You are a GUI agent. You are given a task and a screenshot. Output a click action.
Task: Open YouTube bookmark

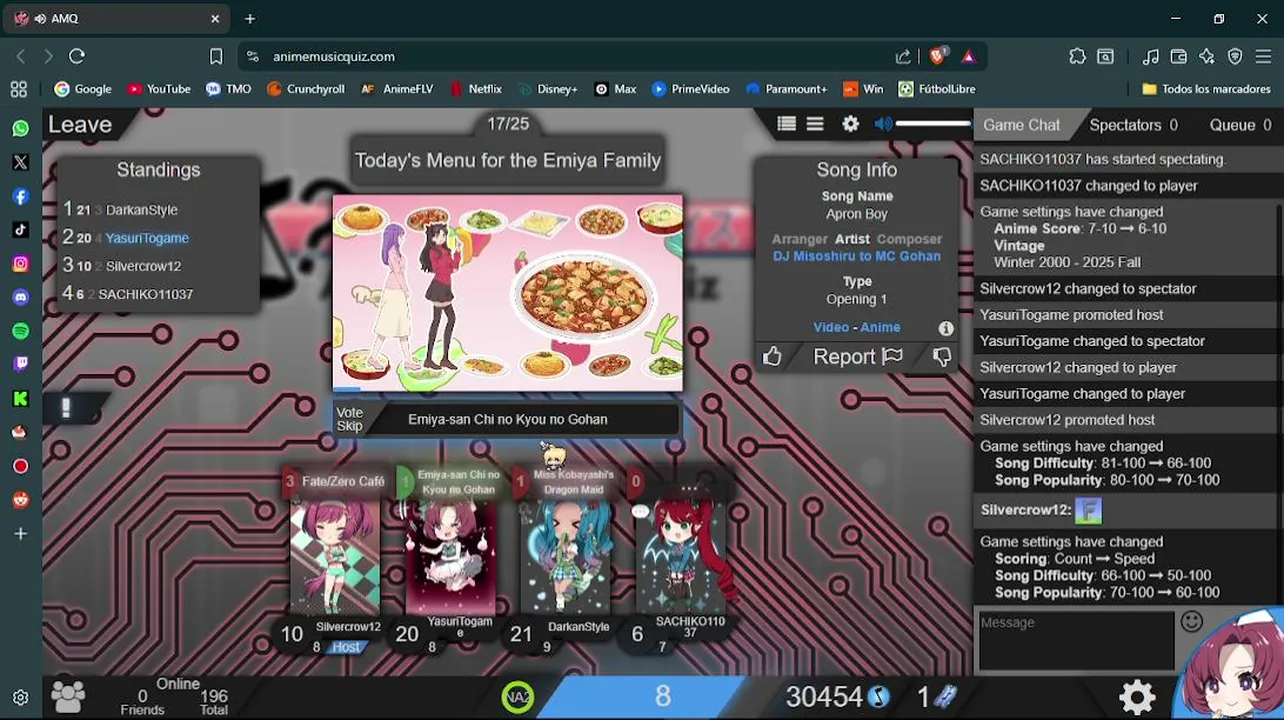pos(158,89)
